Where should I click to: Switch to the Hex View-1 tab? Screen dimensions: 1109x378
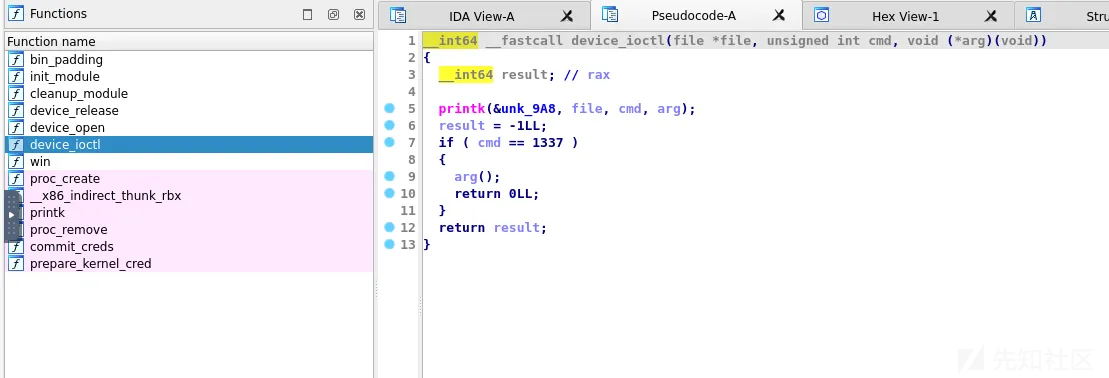(x=905, y=16)
